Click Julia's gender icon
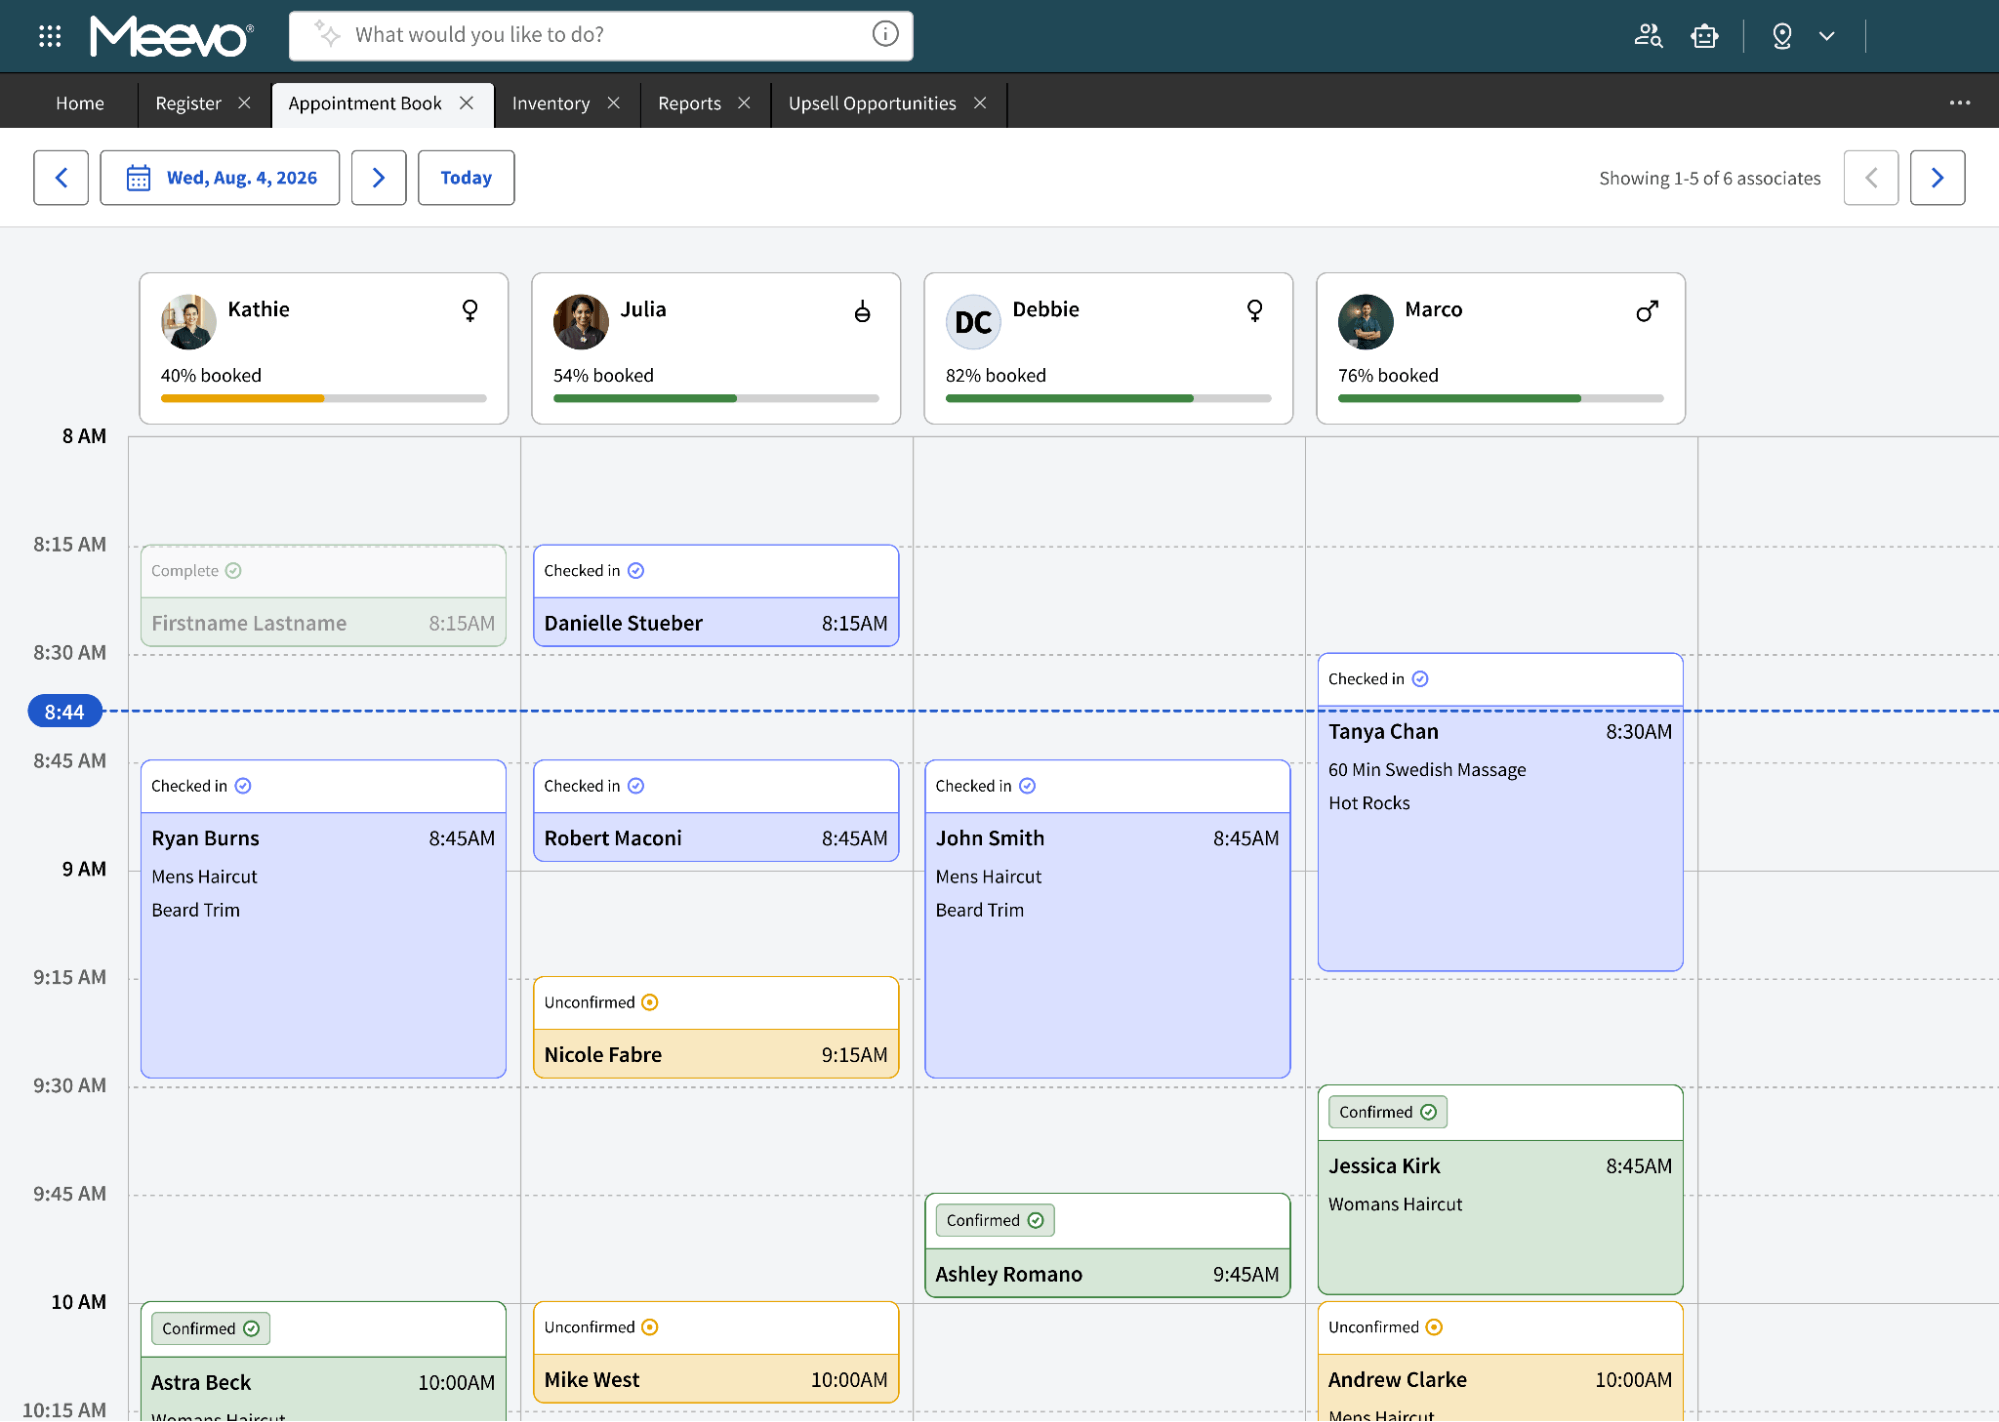This screenshot has height=1422, width=1999. point(862,311)
